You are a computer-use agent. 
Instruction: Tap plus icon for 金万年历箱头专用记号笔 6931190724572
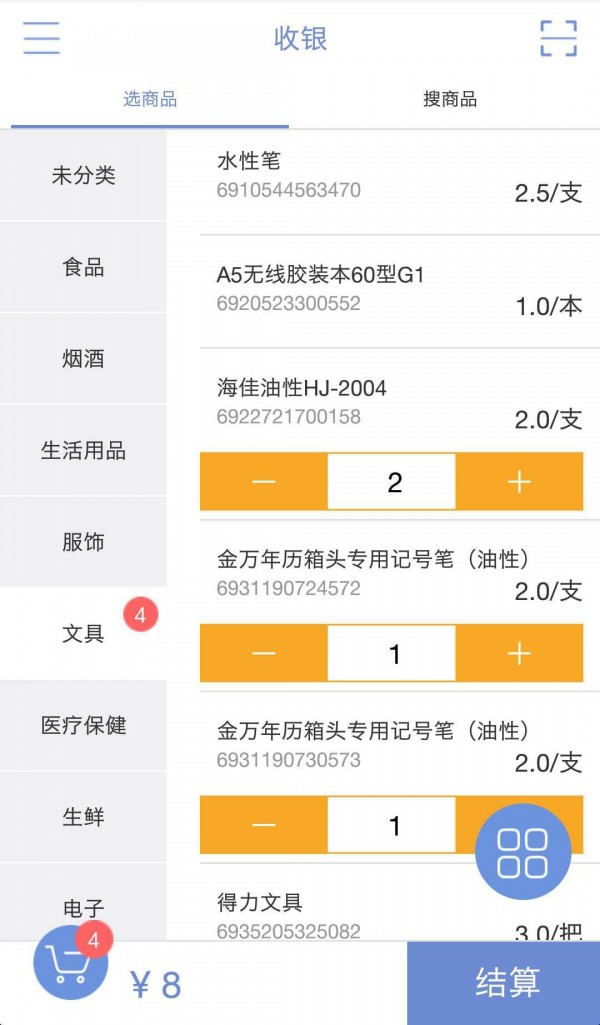[x=519, y=653]
